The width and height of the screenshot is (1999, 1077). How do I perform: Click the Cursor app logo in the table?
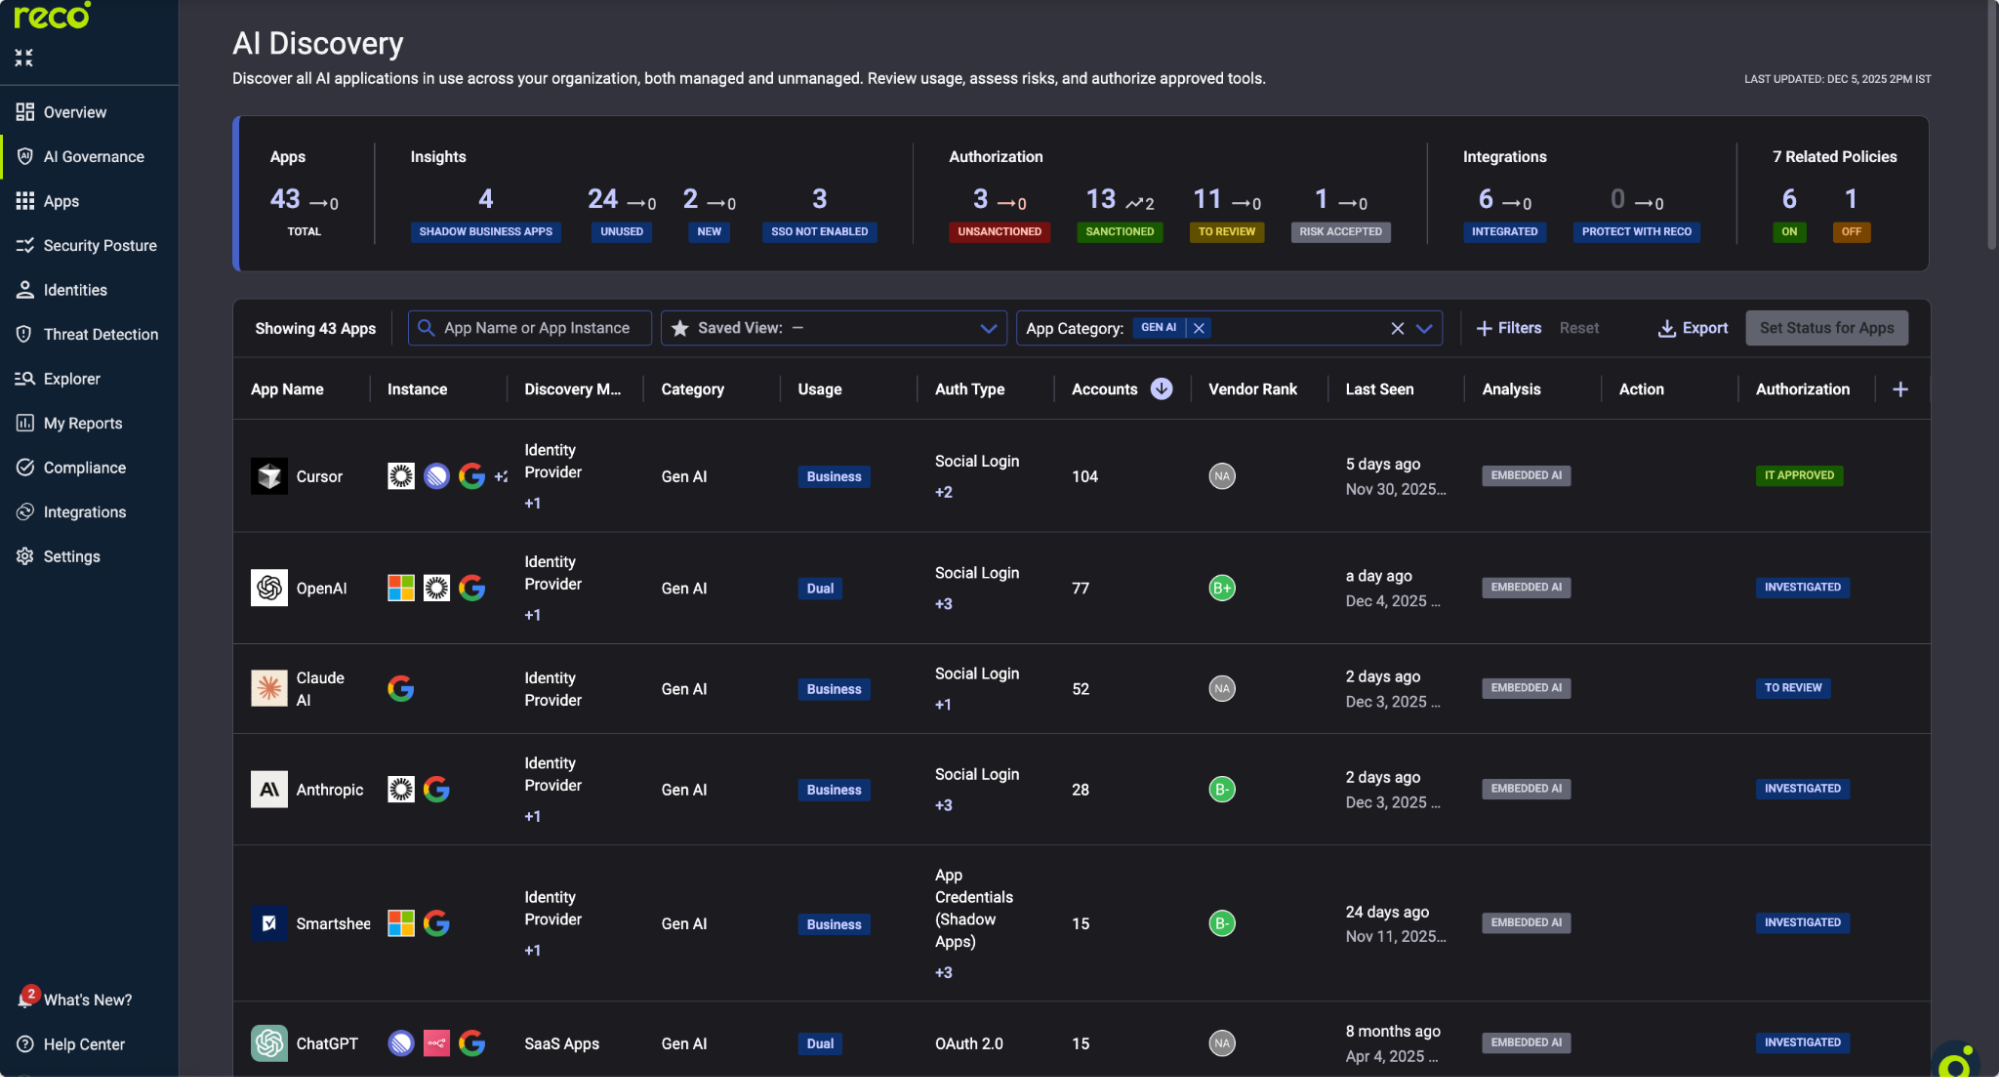(x=269, y=476)
